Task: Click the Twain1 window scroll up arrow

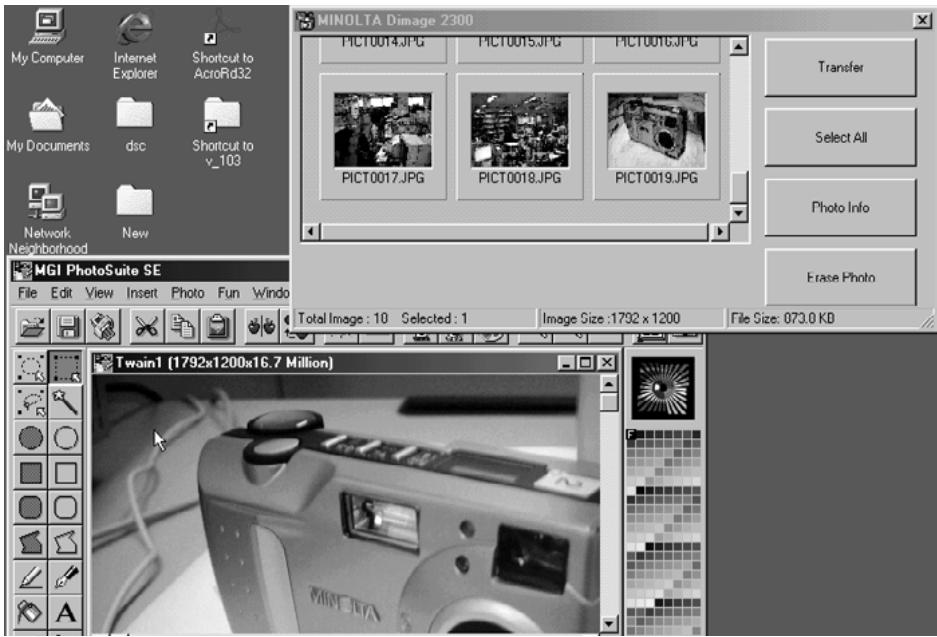Action: point(608,384)
